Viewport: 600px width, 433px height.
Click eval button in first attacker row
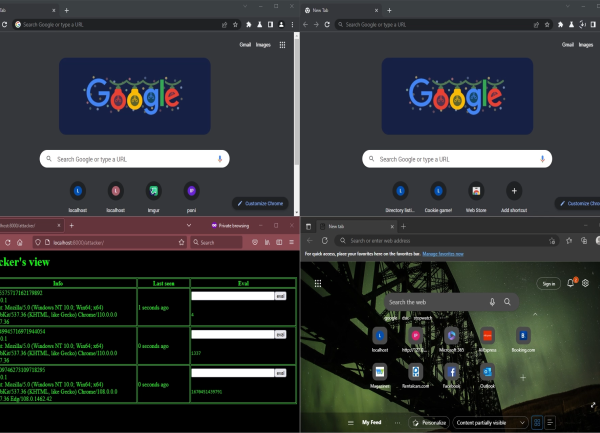point(280,296)
